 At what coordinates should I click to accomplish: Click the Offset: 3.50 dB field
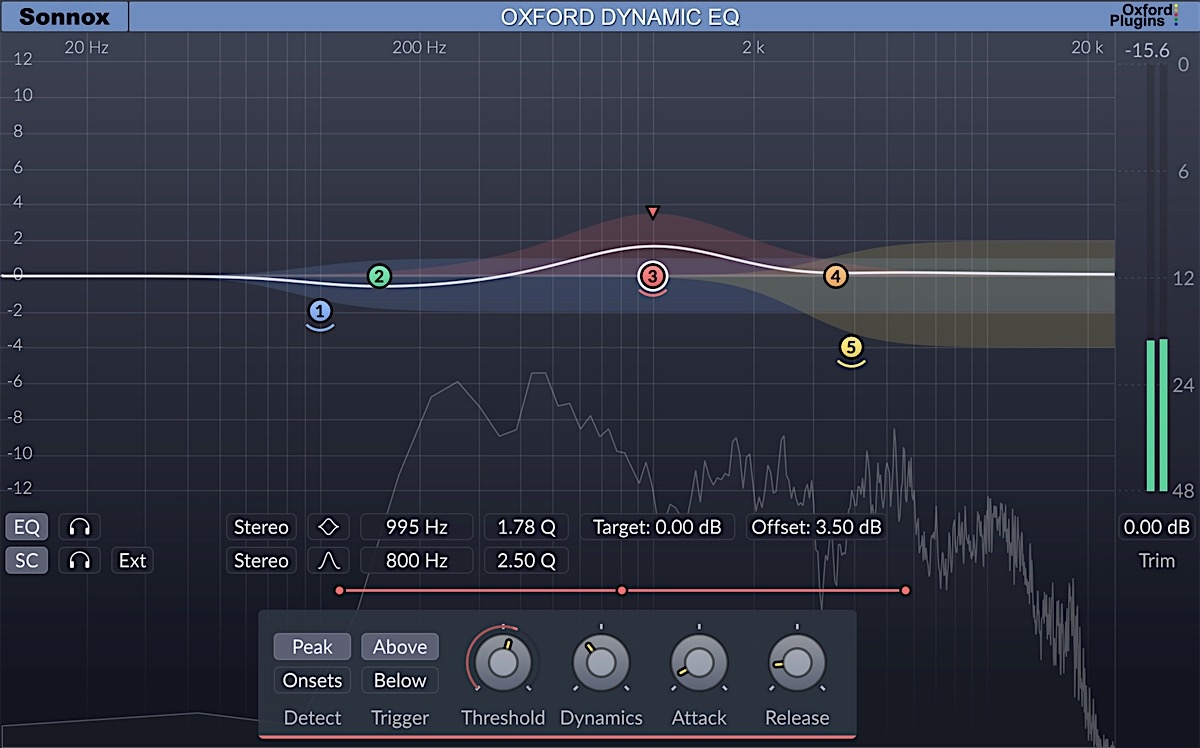pyautogui.click(x=816, y=527)
